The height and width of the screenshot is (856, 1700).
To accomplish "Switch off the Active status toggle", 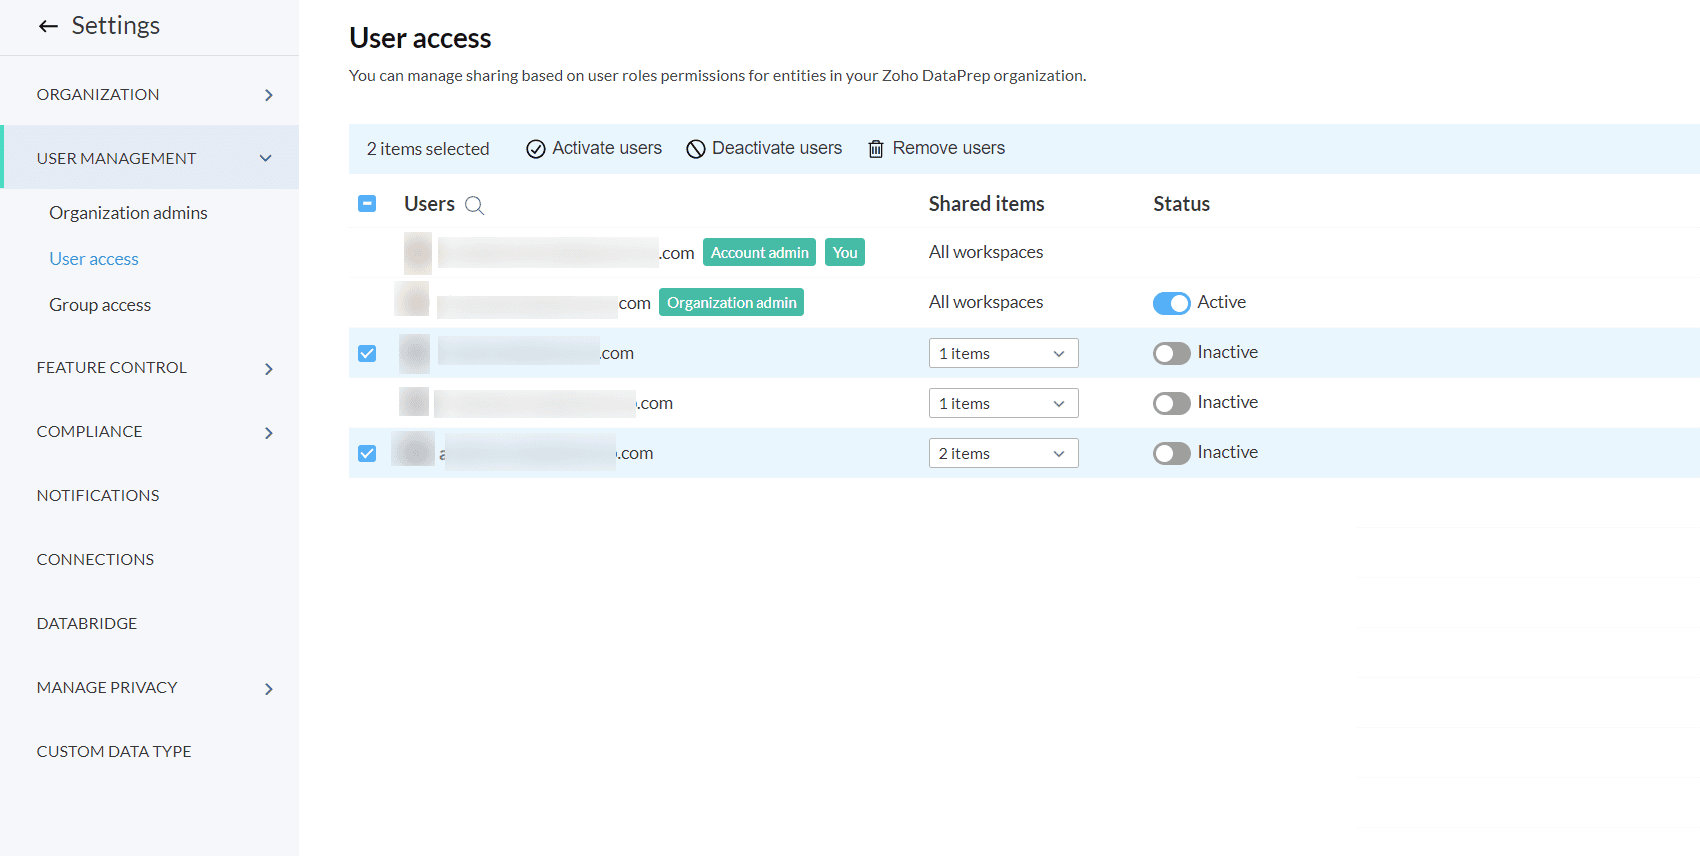I will click(1172, 303).
